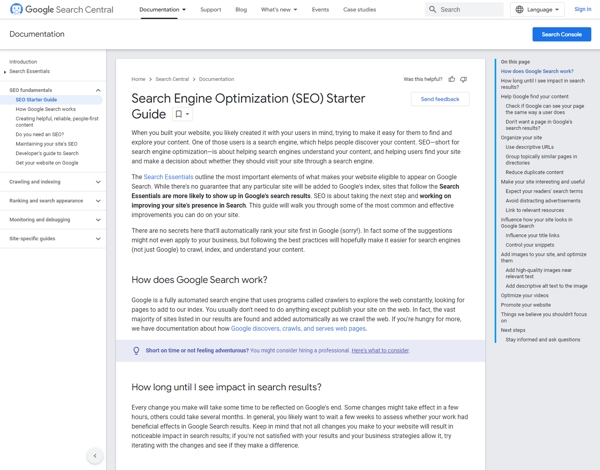Open the Language dropdown
The image size is (600, 470).
[537, 10]
